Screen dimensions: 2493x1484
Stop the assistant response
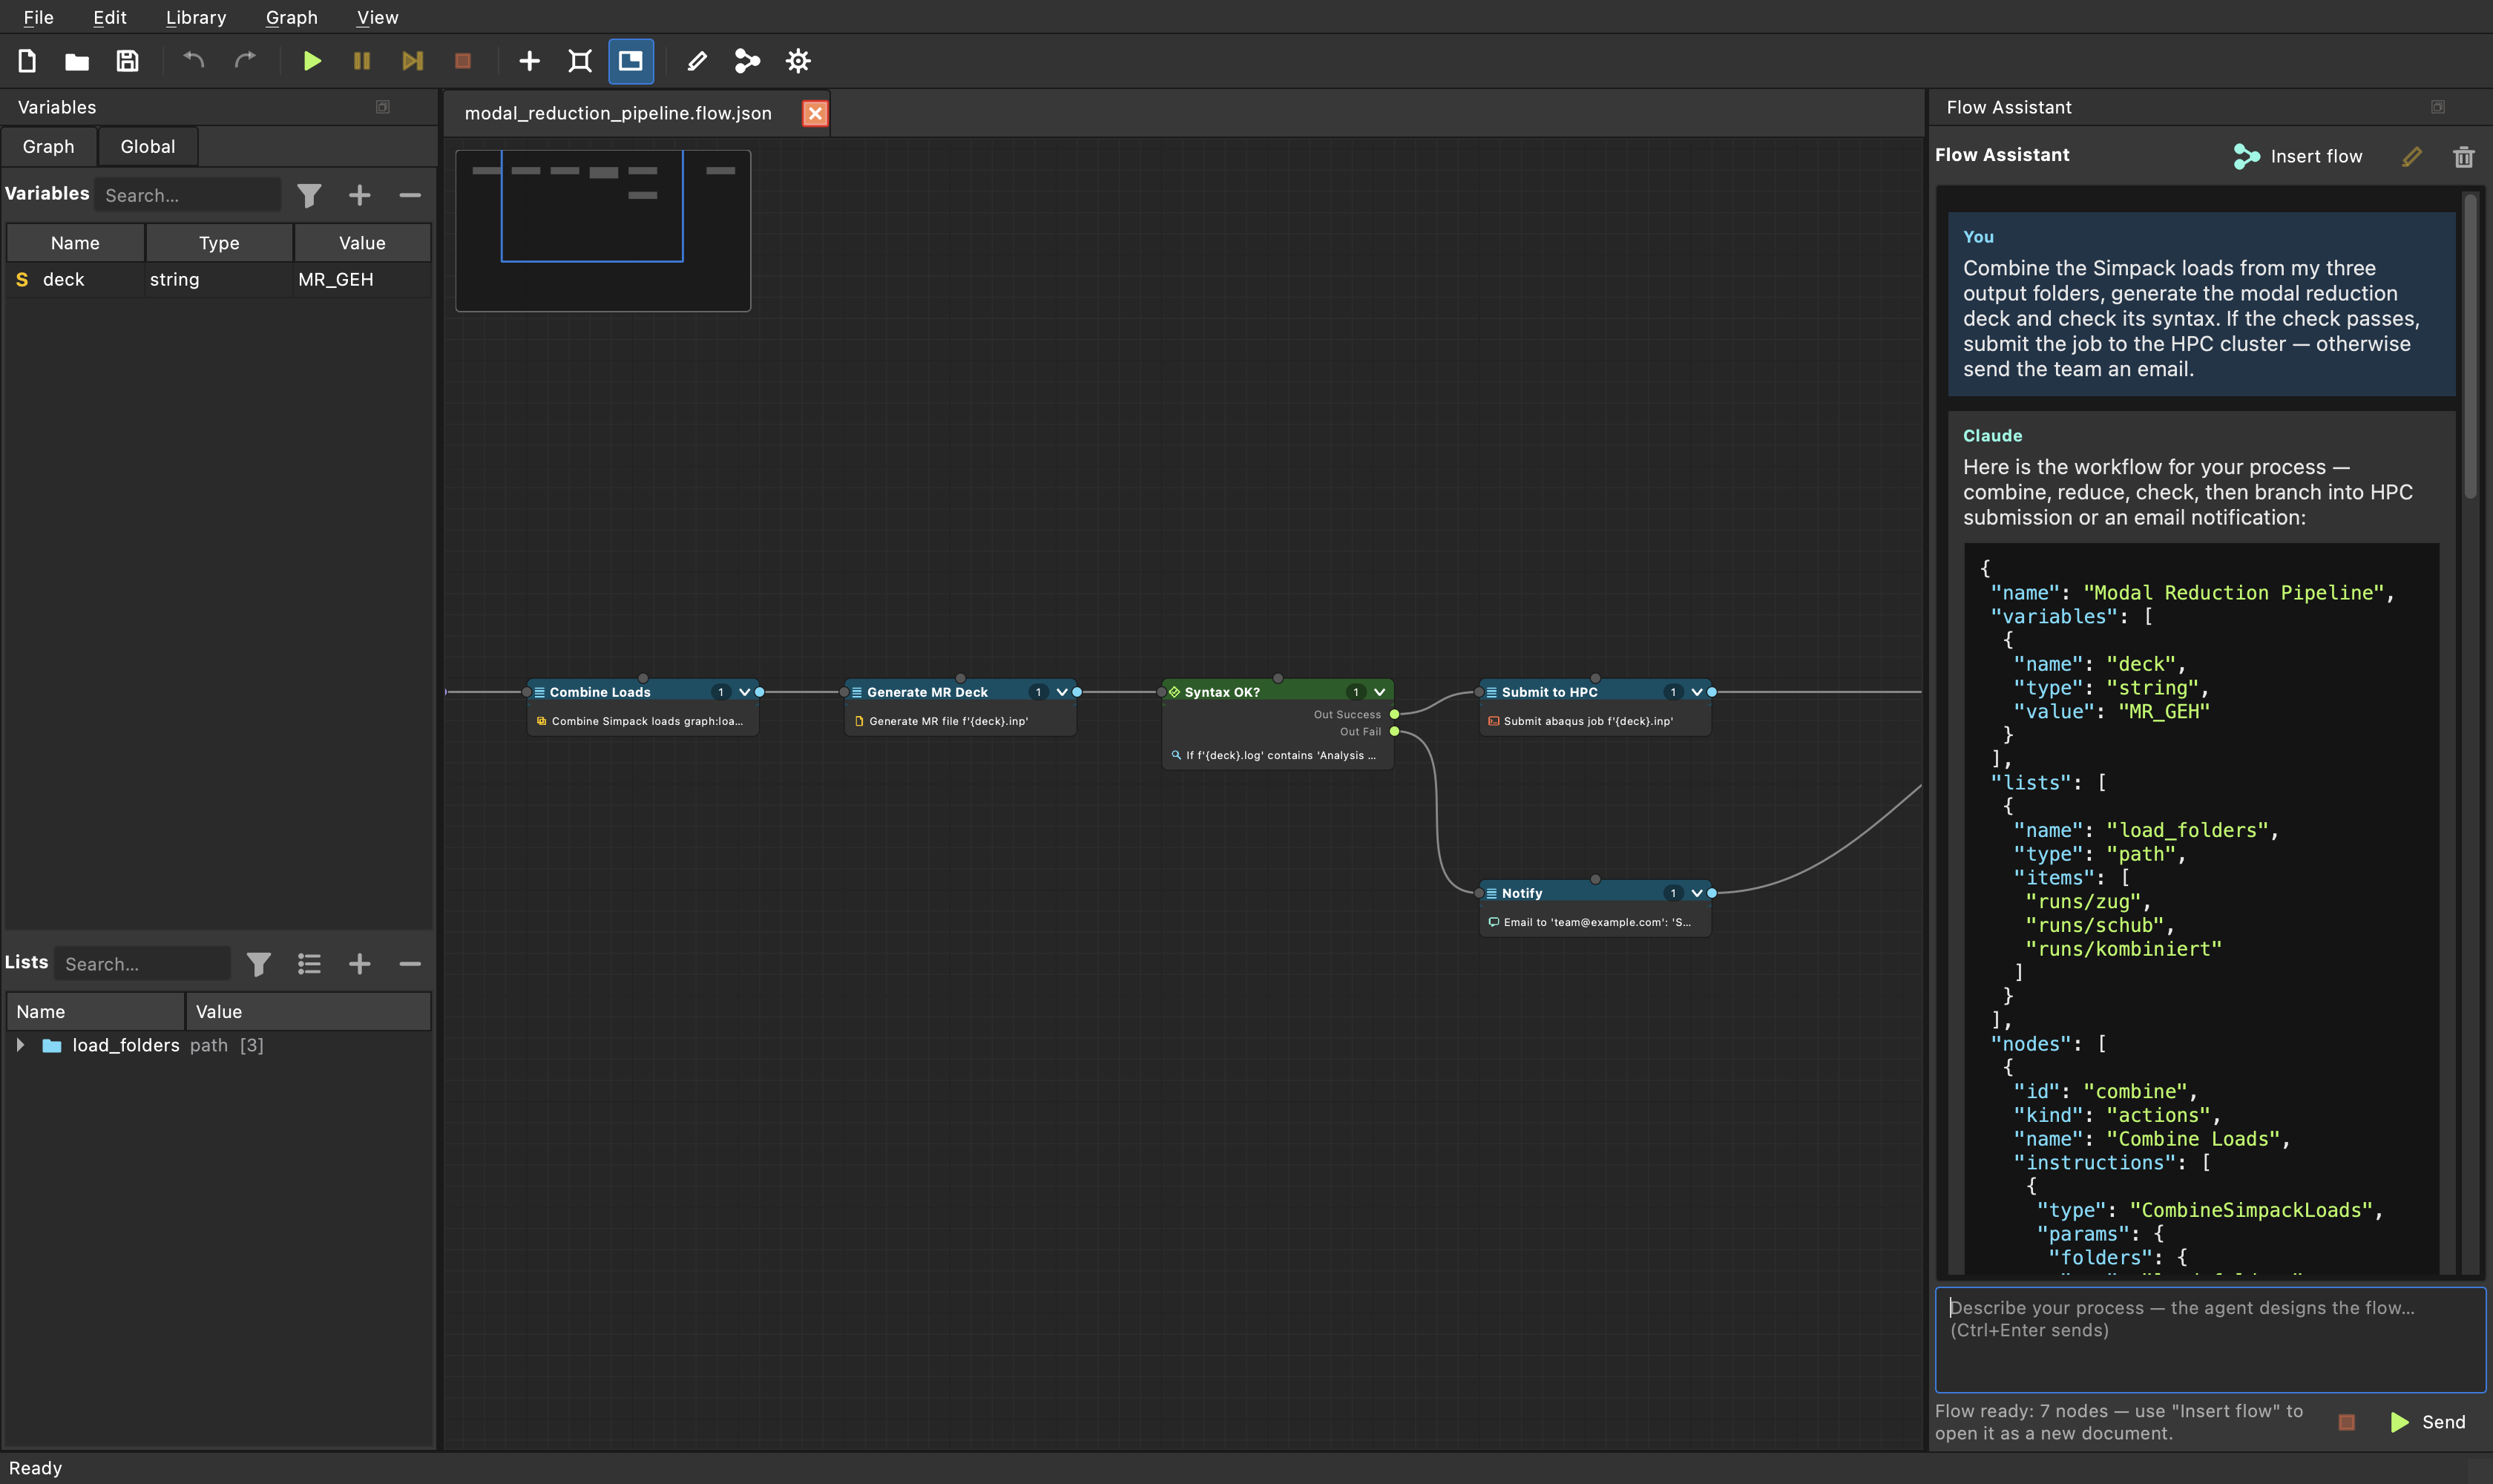pyautogui.click(x=2347, y=1421)
